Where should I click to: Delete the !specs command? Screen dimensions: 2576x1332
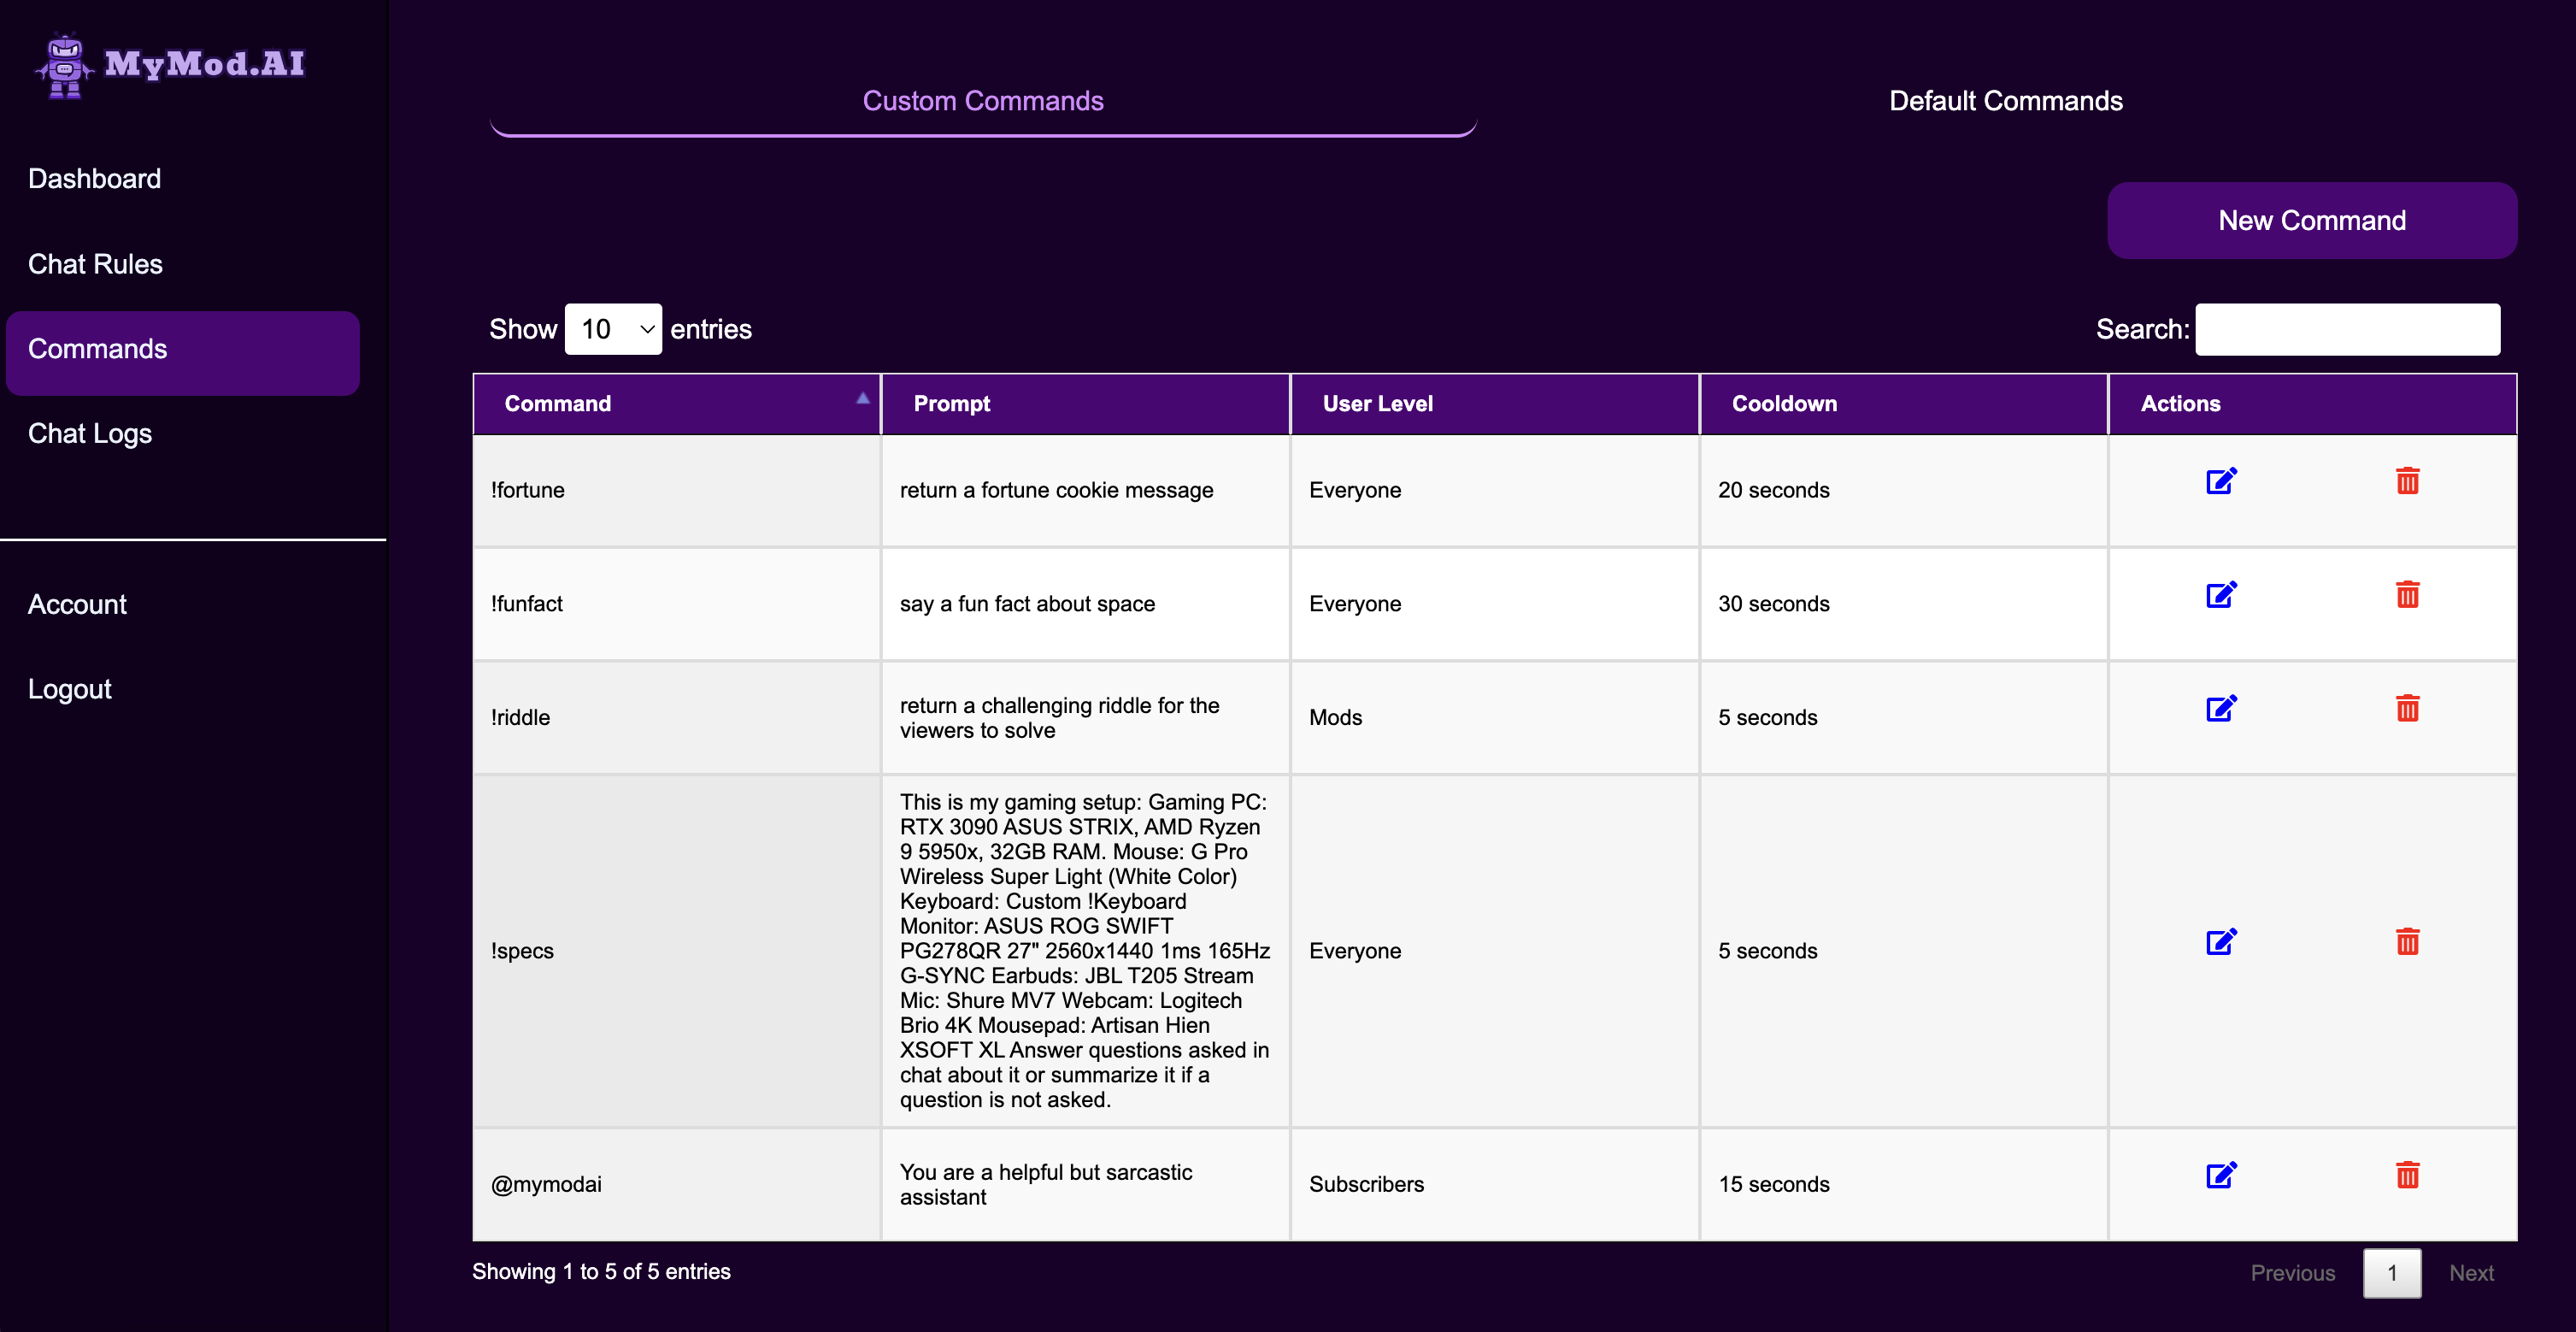(x=2407, y=942)
